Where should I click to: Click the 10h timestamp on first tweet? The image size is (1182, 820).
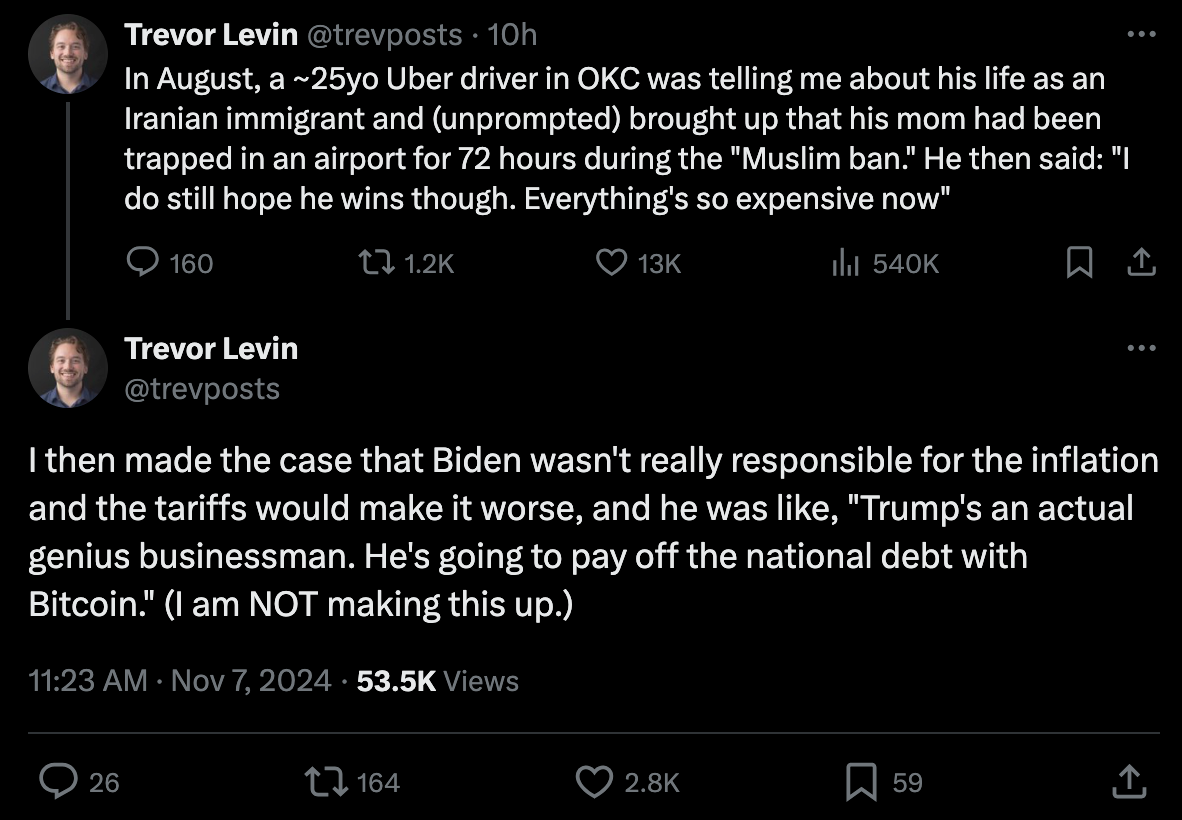[513, 35]
